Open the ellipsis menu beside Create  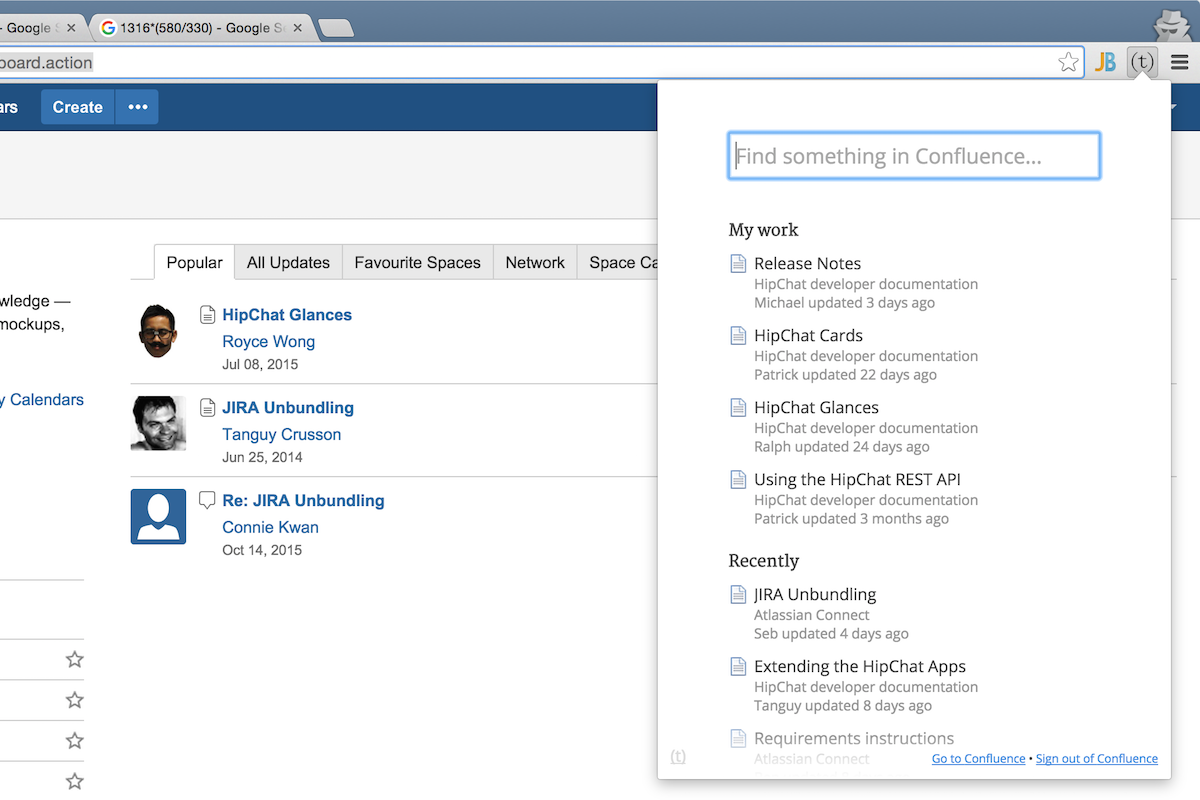[137, 107]
